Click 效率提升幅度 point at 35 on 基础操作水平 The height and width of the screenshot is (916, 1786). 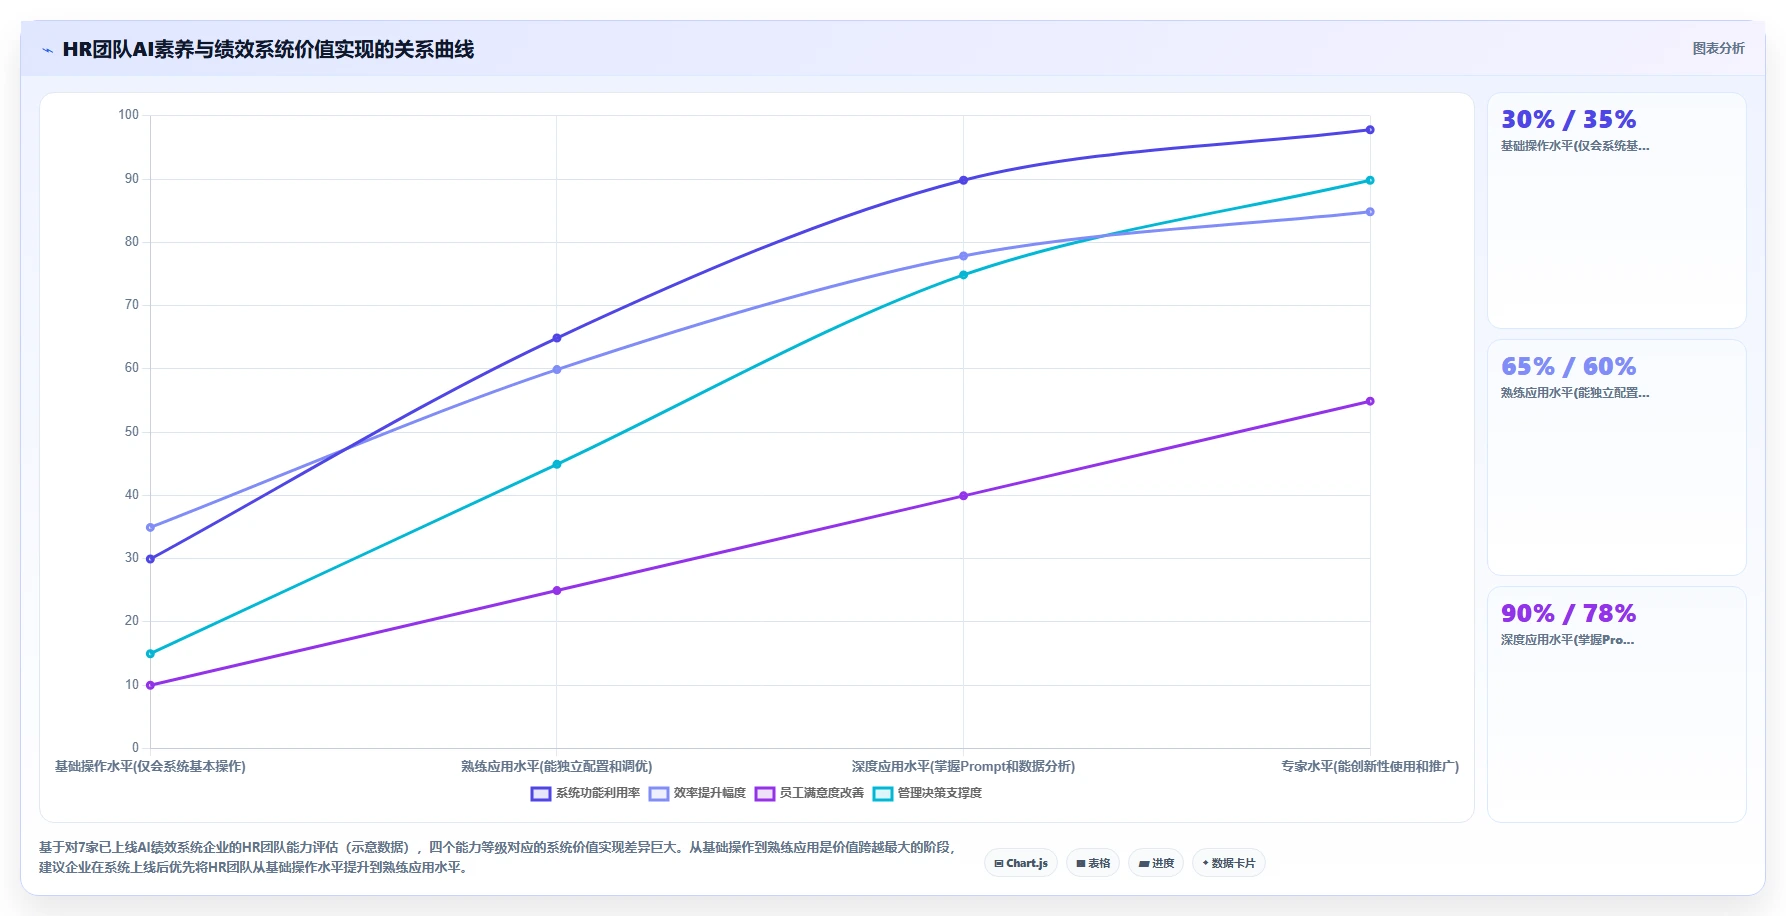point(150,527)
